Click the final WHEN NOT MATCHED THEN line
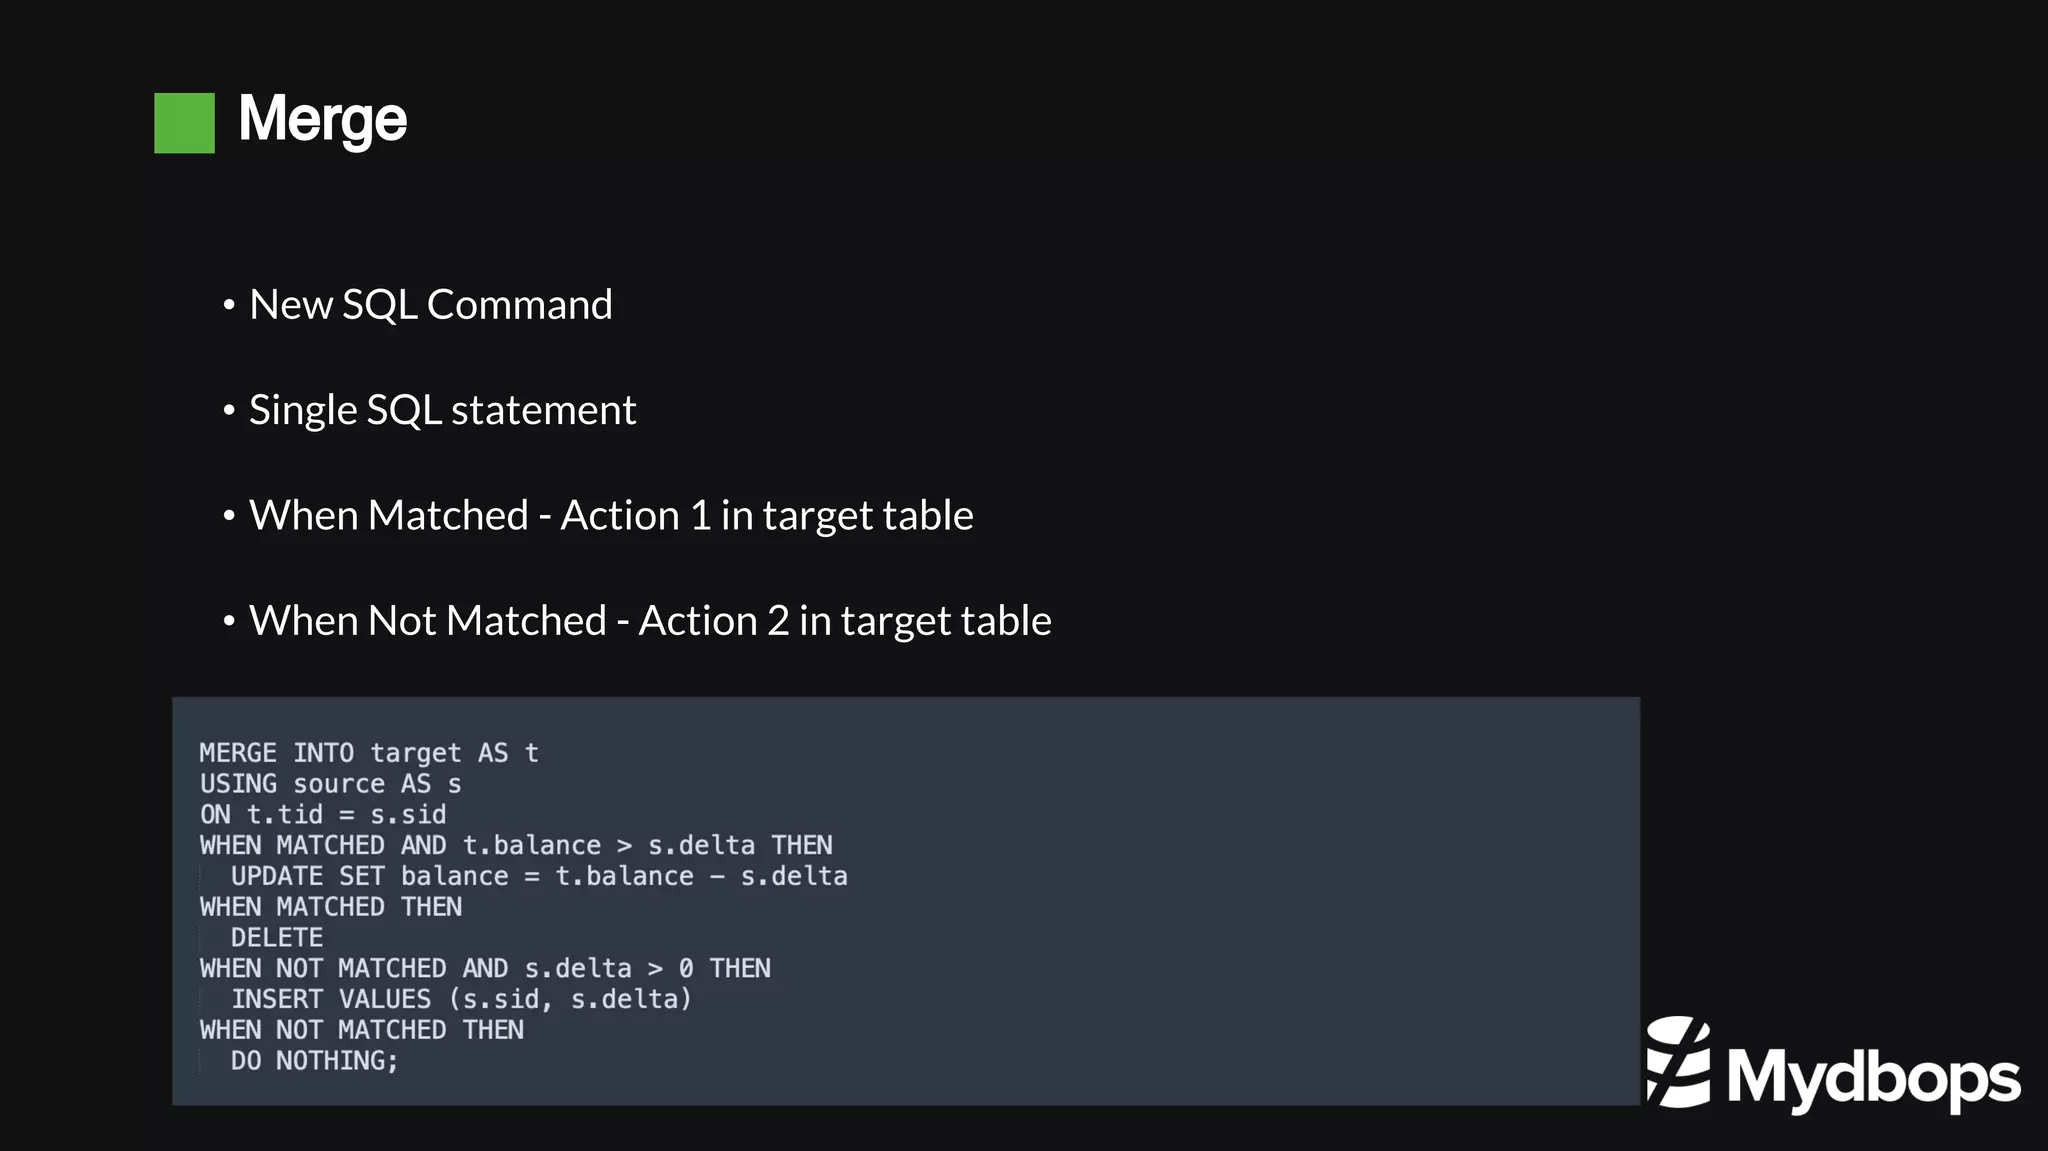The image size is (2048, 1151). click(x=361, y=1030)
